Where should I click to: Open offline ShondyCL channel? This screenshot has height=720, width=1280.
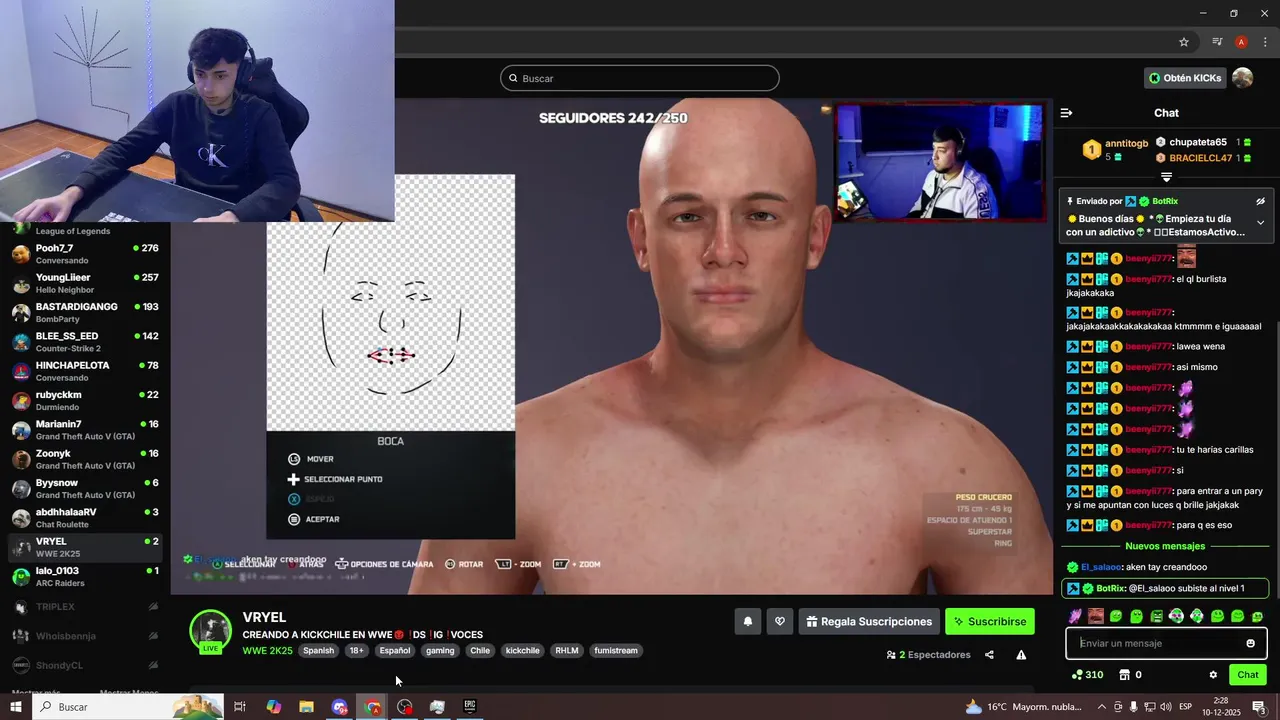[85, 665]
